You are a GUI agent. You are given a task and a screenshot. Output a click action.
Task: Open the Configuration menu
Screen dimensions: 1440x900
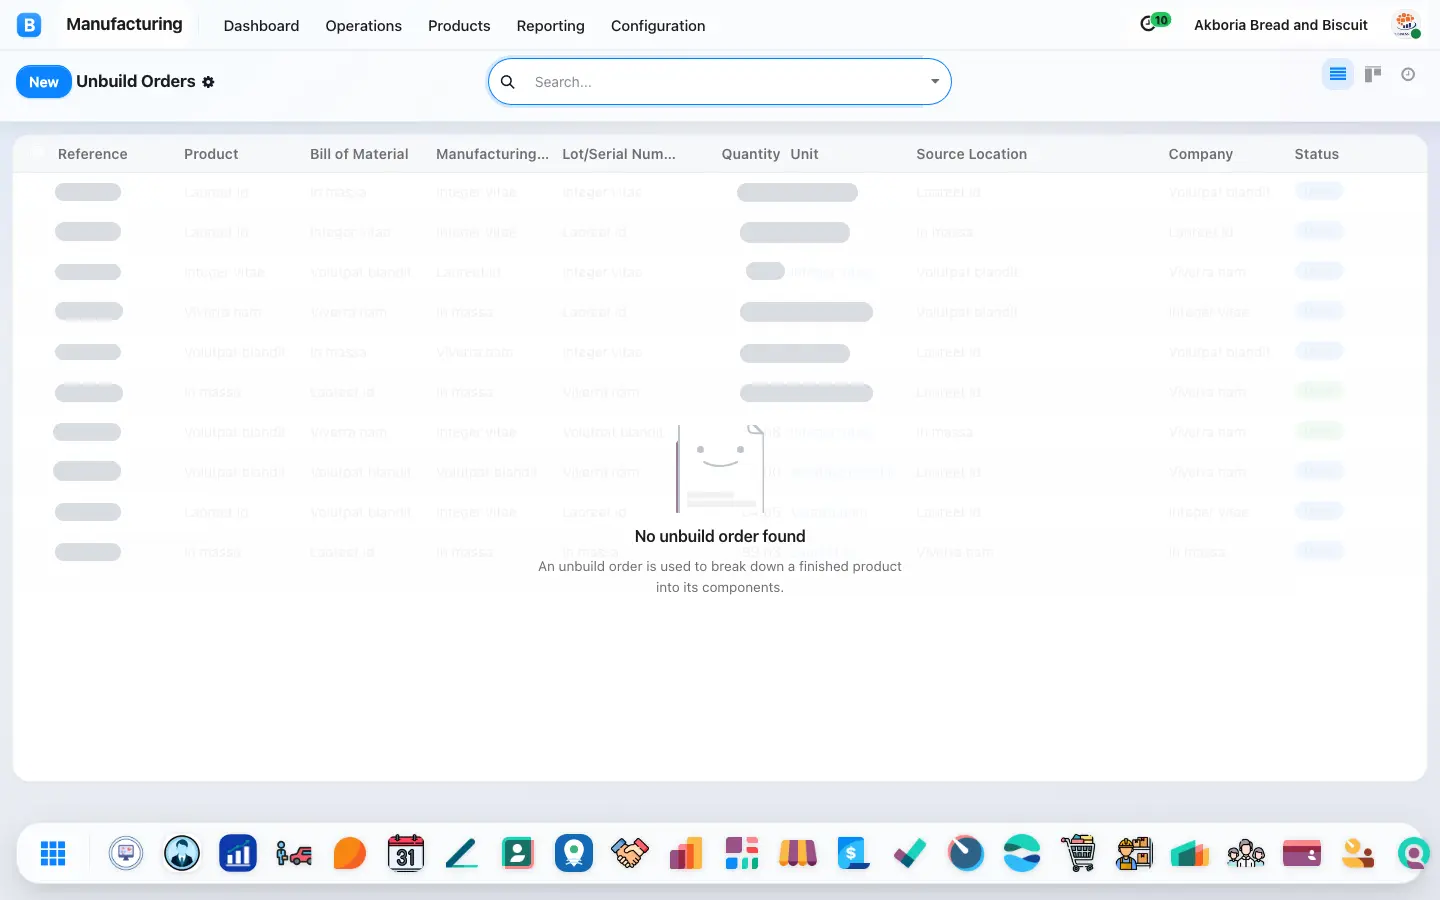(x=658, y=26)
